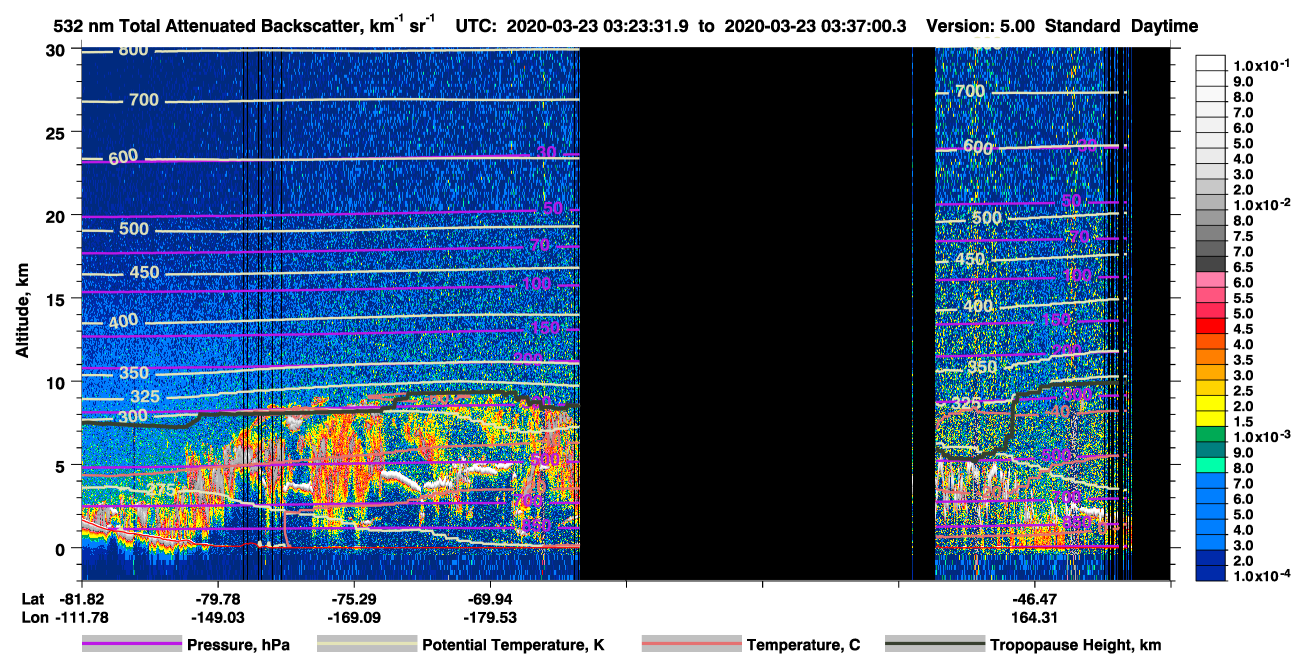Click longitude value -179.53

click(489, 618)
